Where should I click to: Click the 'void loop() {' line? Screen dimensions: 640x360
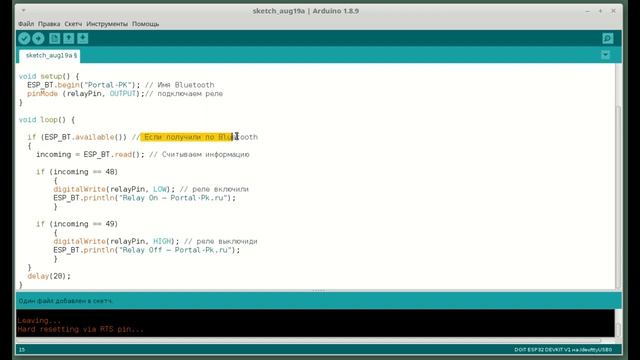tap(47, 120)
